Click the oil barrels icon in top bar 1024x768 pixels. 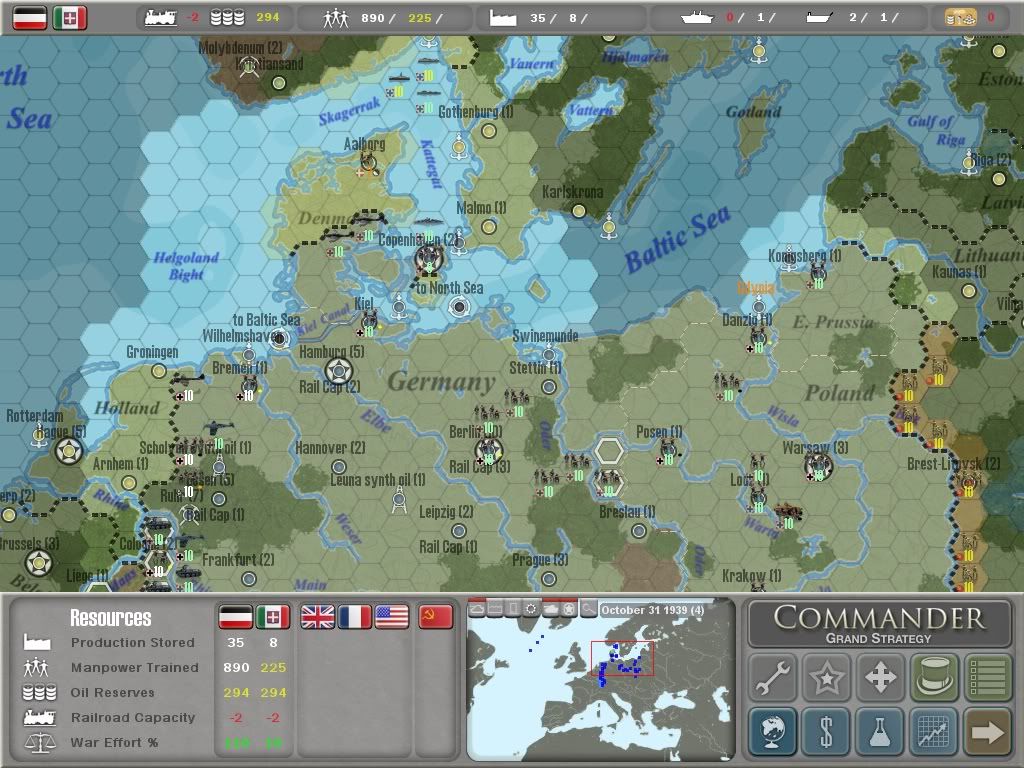tap(227, 18)
